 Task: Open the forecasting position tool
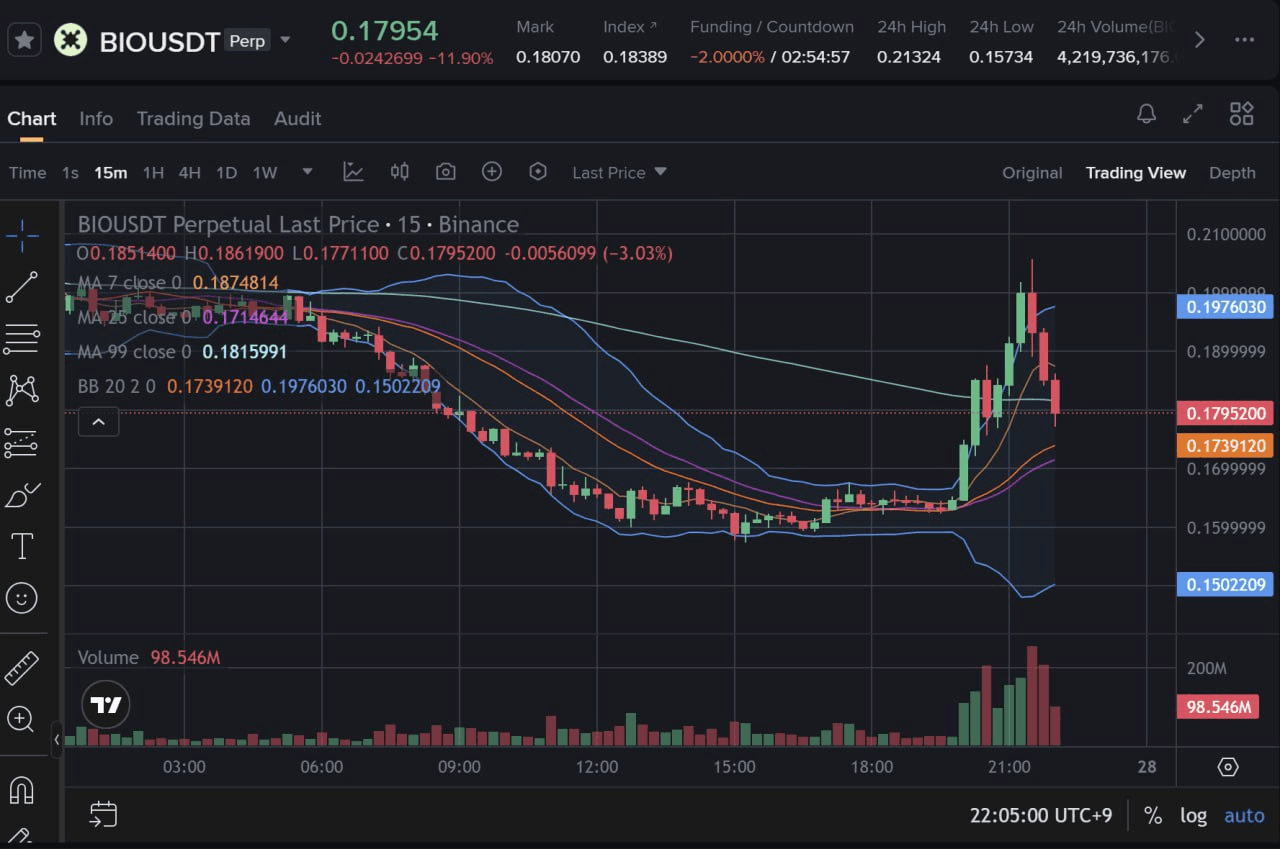click(x=22, y=442)
